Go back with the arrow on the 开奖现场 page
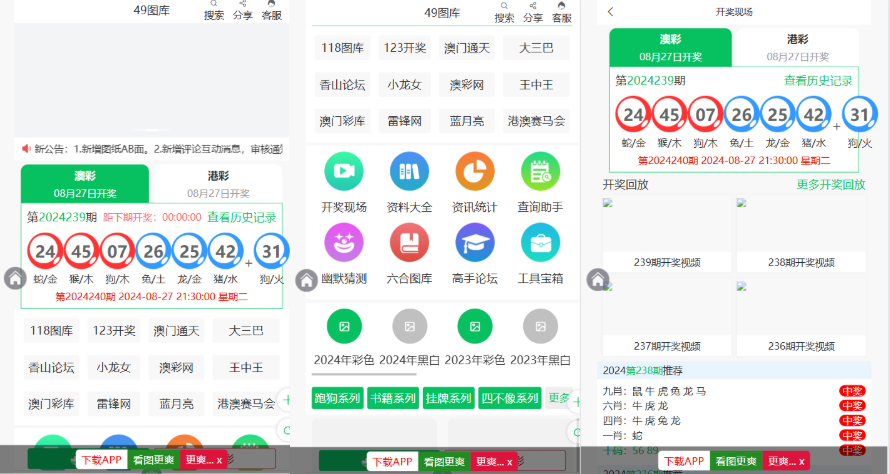Image resolution: width=890 pixels, height=474 pixels. click(x=611, y=11)
